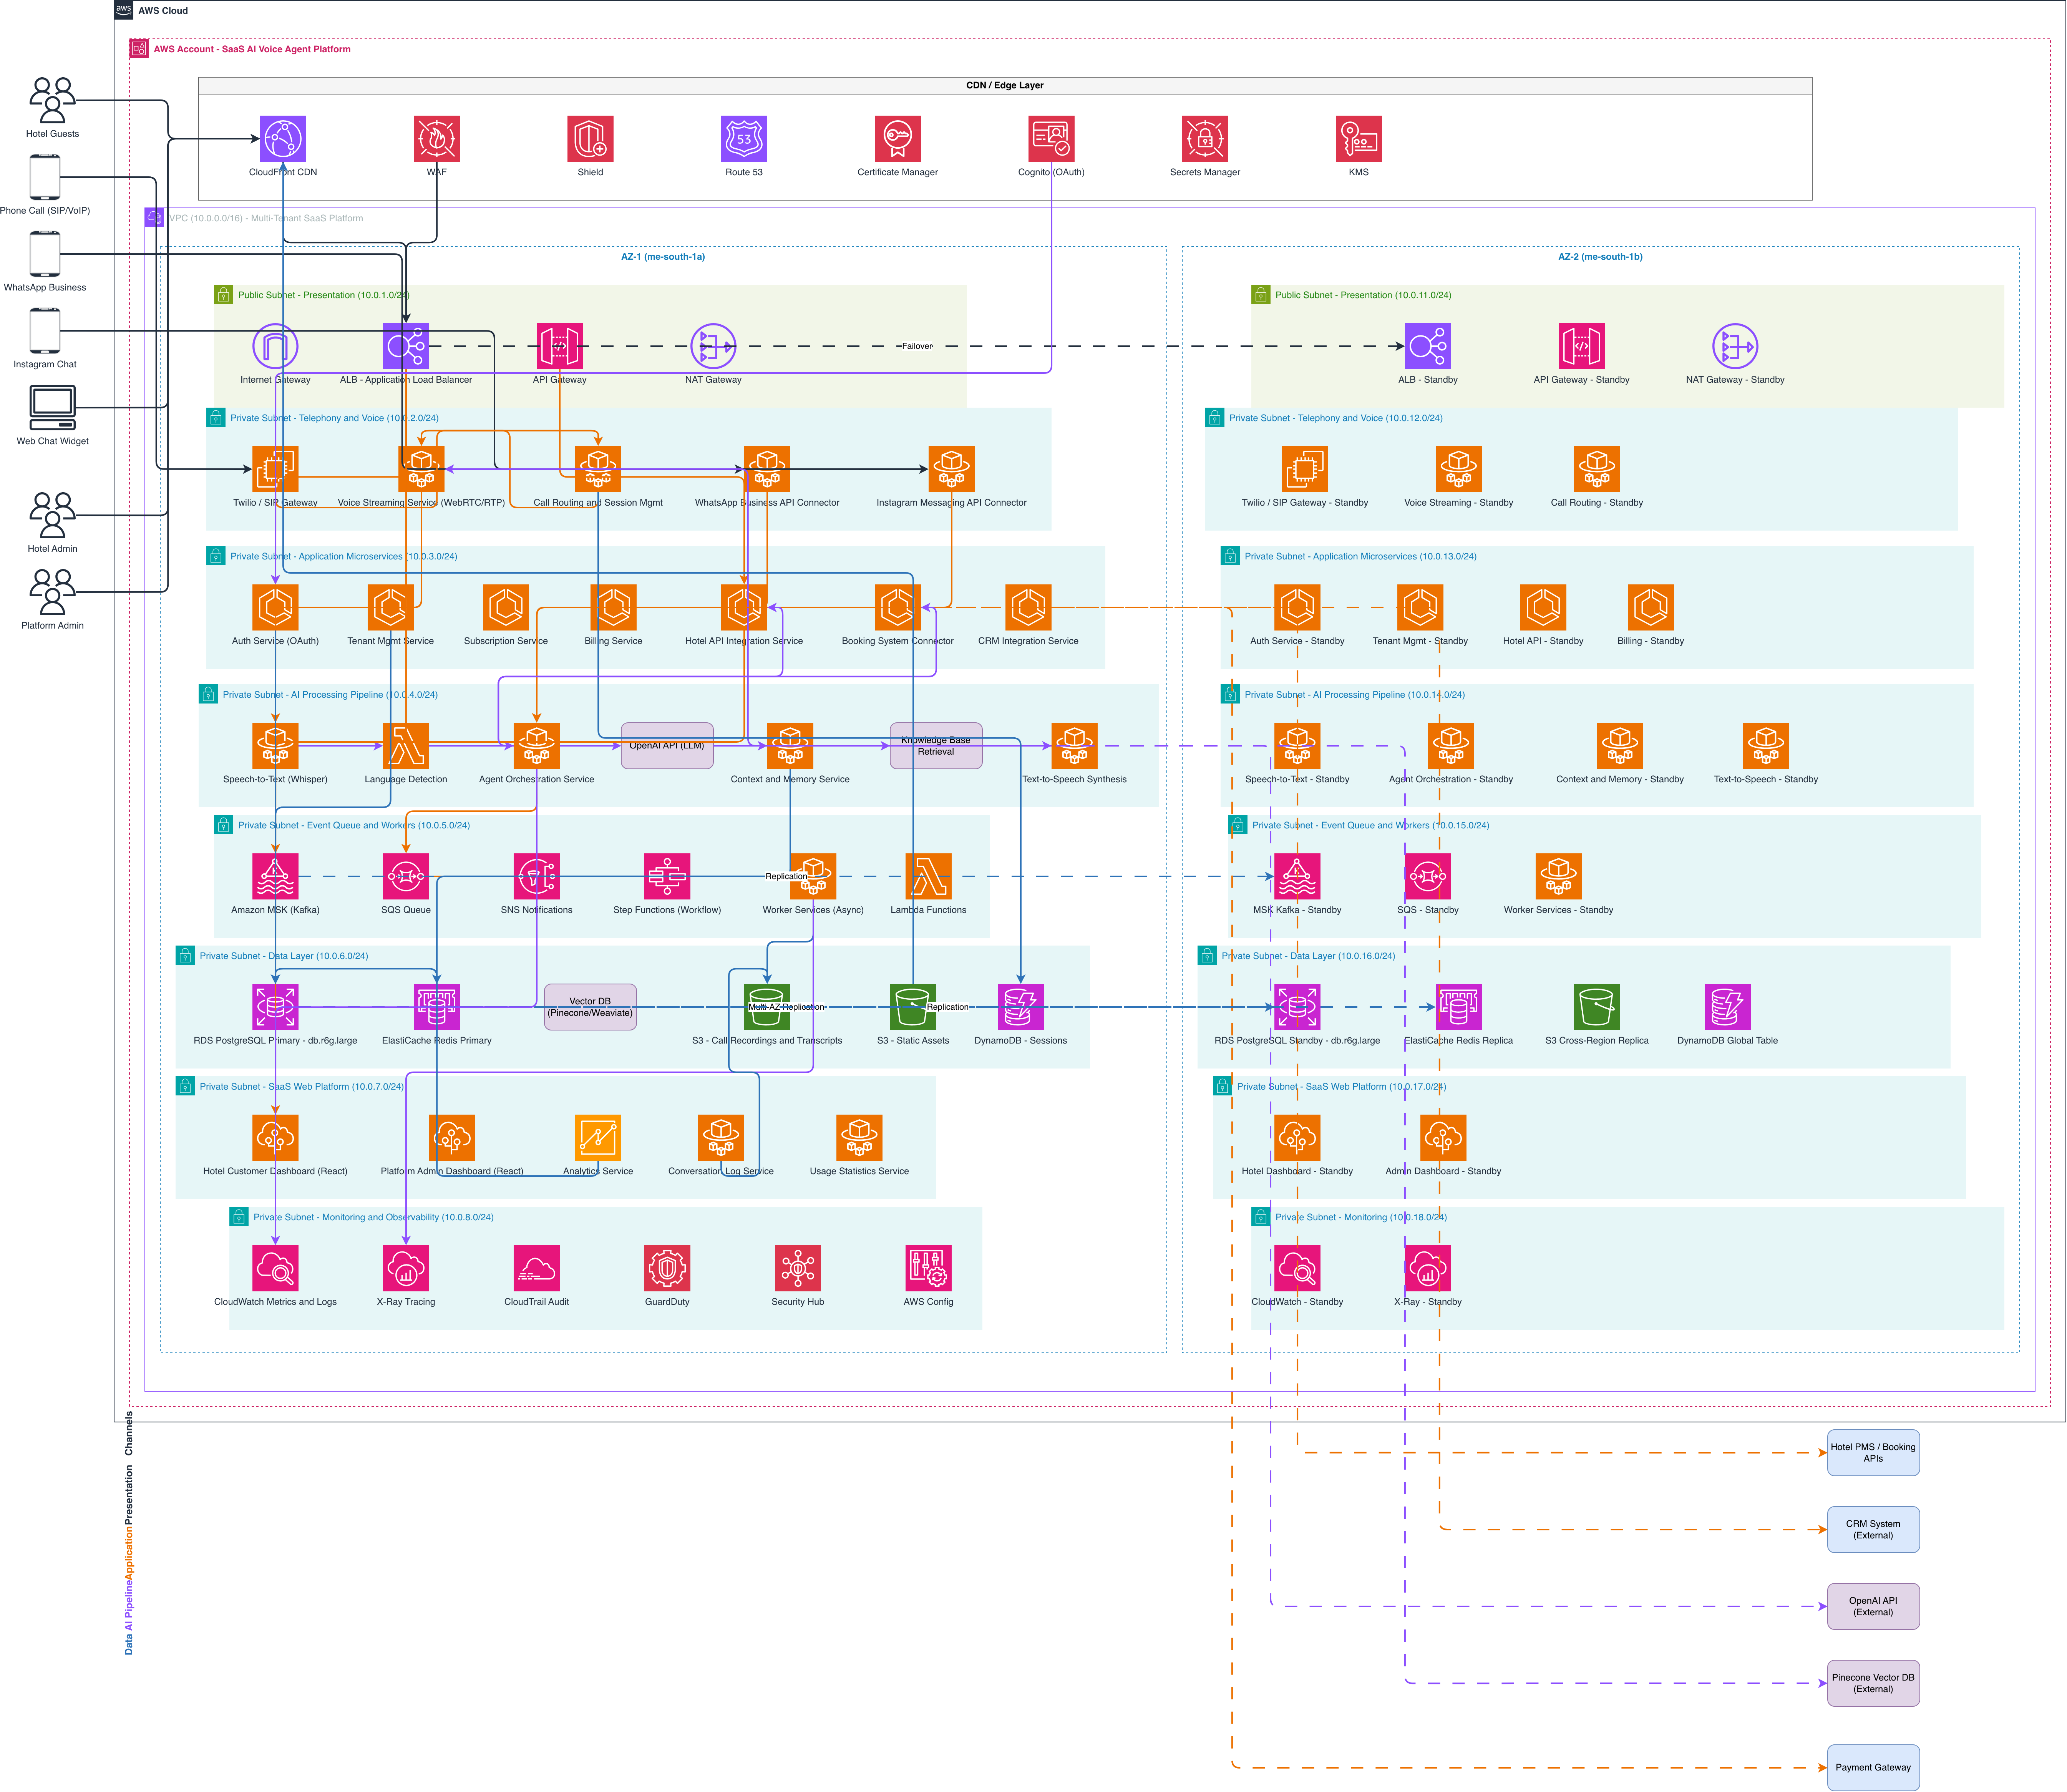Image resolution: width=2067 pixels, height=1792 pixels.
Task: Click the GuardDuty icon
Action: tap(667, 1268)
